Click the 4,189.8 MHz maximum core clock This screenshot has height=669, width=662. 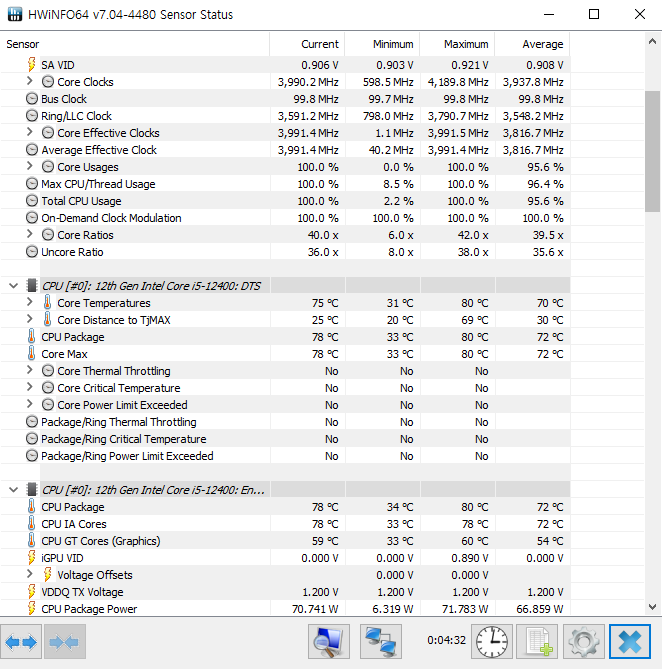click(x=458, y=82)
